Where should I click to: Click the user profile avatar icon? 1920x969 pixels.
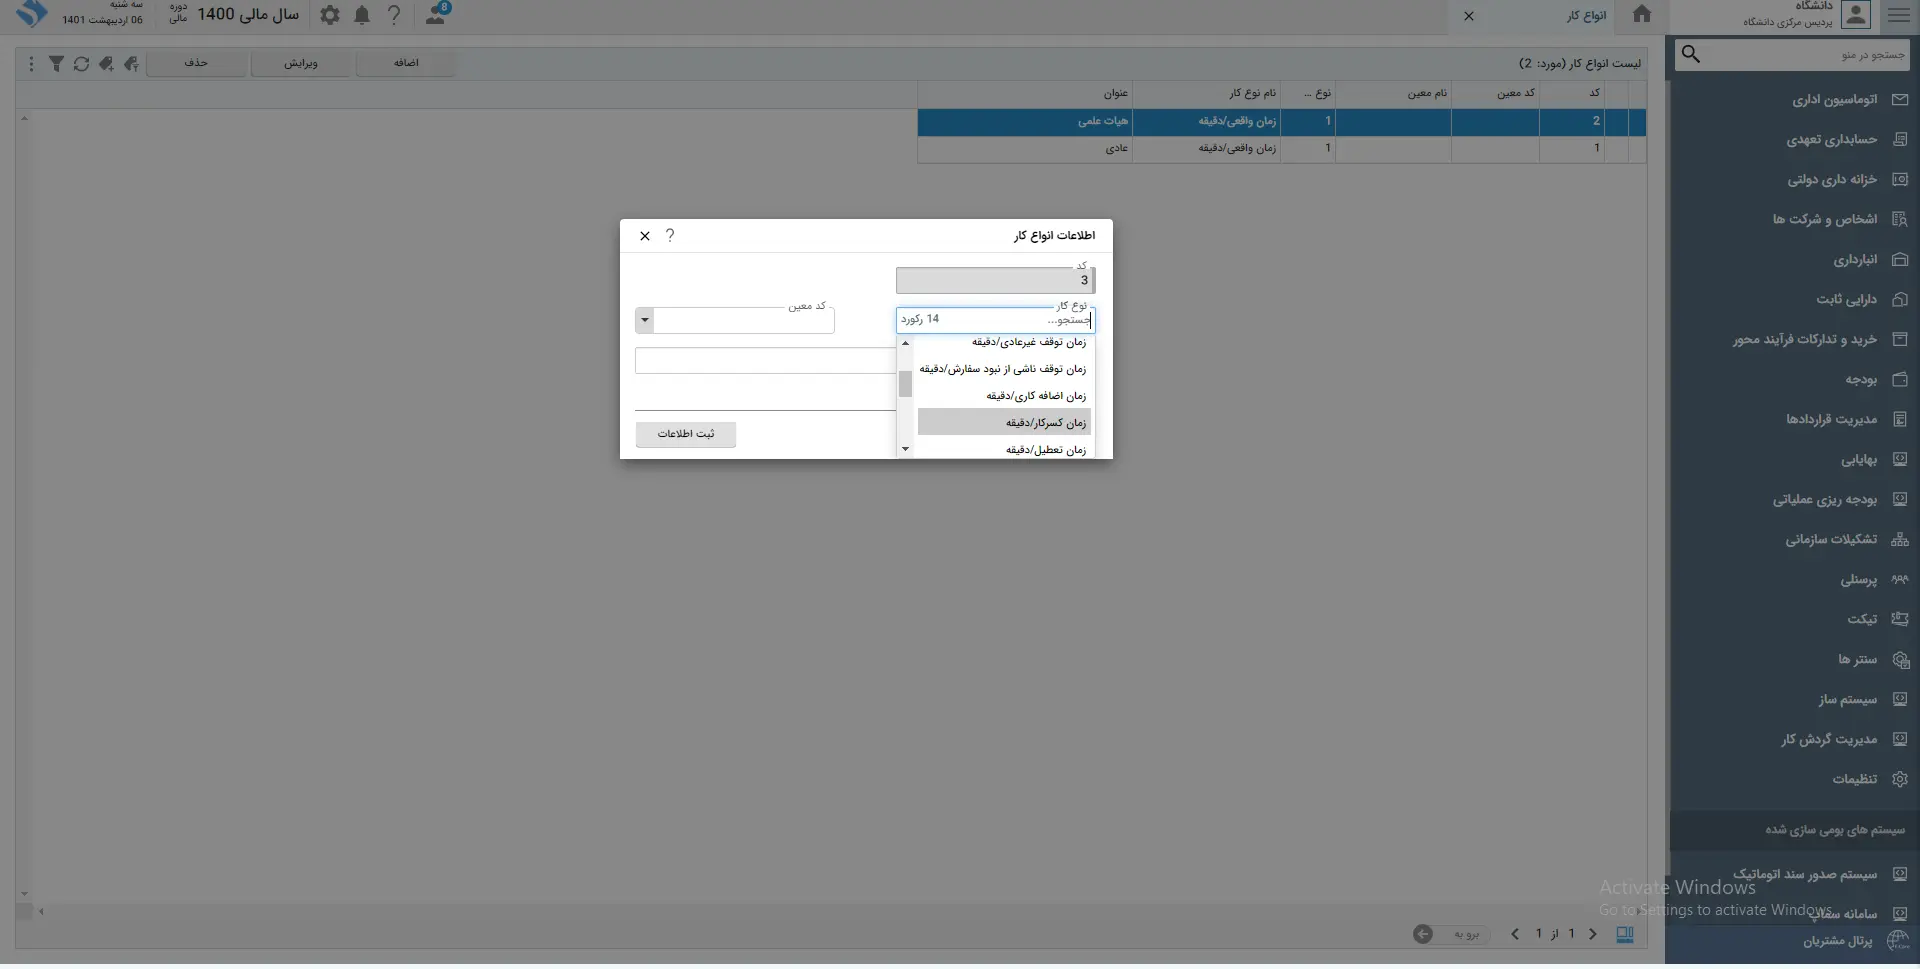1856,15
